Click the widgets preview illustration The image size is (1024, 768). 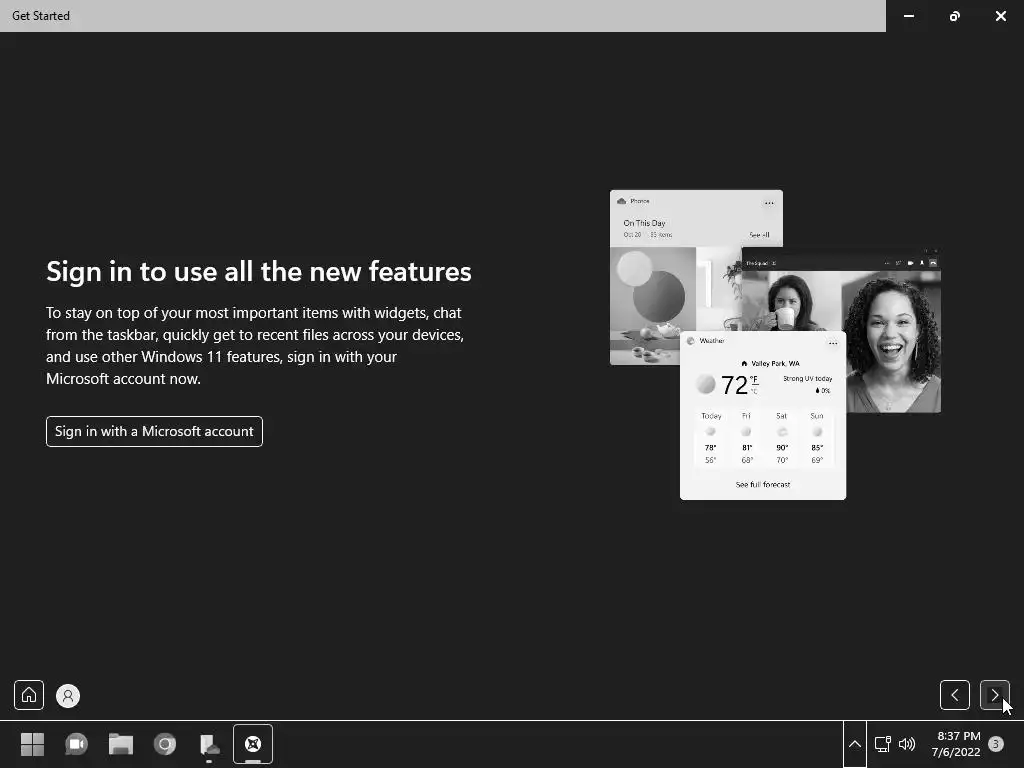click(x=775, y=345)
